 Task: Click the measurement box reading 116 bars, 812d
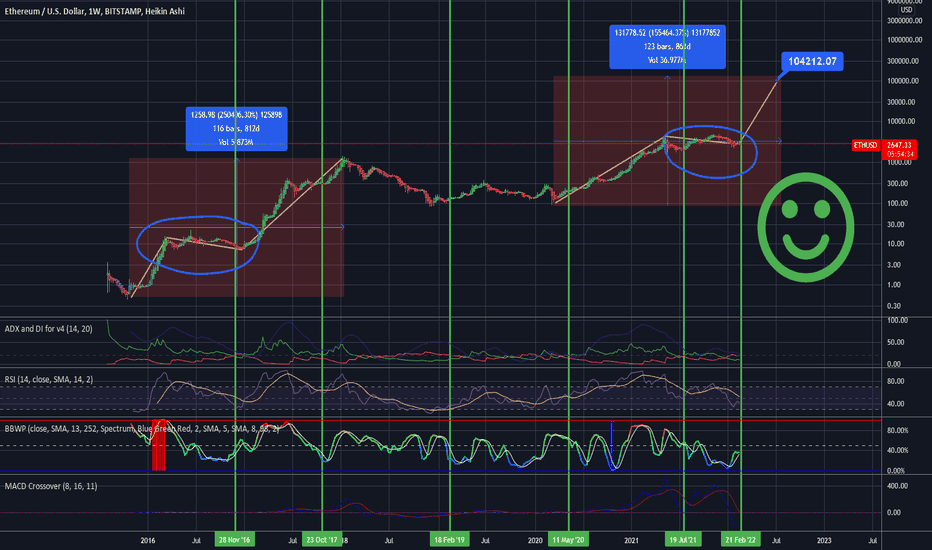(x=237, y=128)
